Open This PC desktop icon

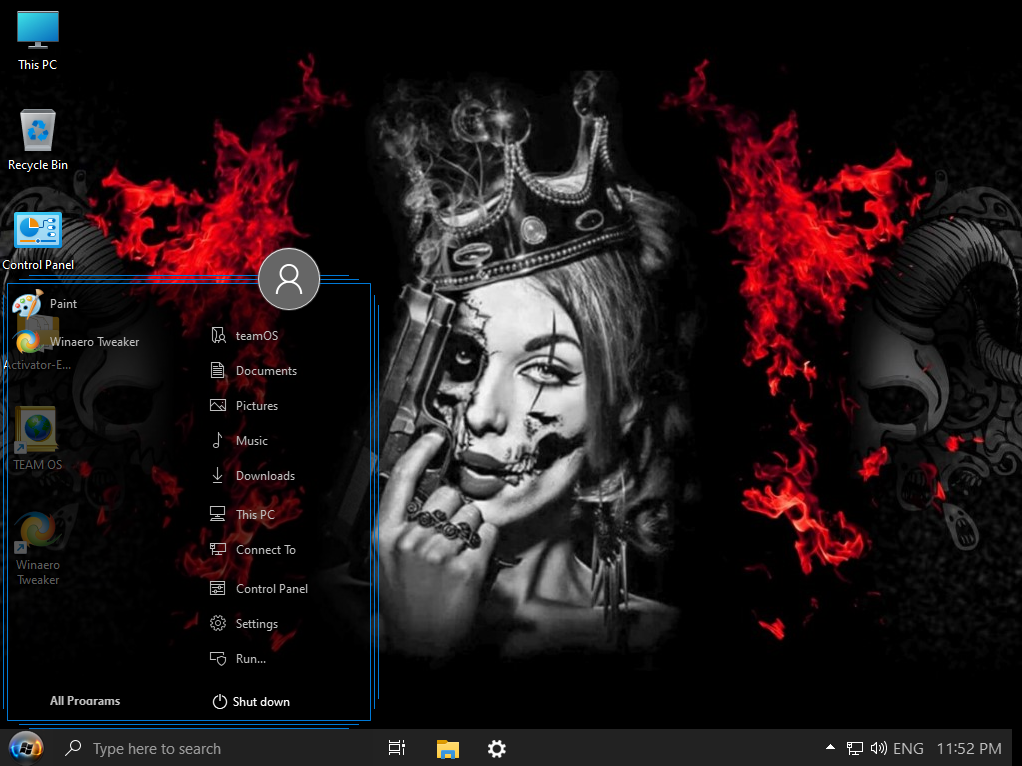pyautogui.click(x=38, y=40)
